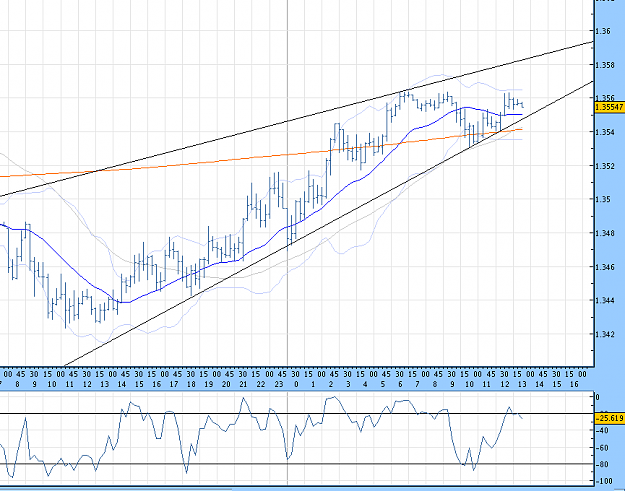
Task: Click the -40 oscillator scale label
Action: [x=601, y=430]
